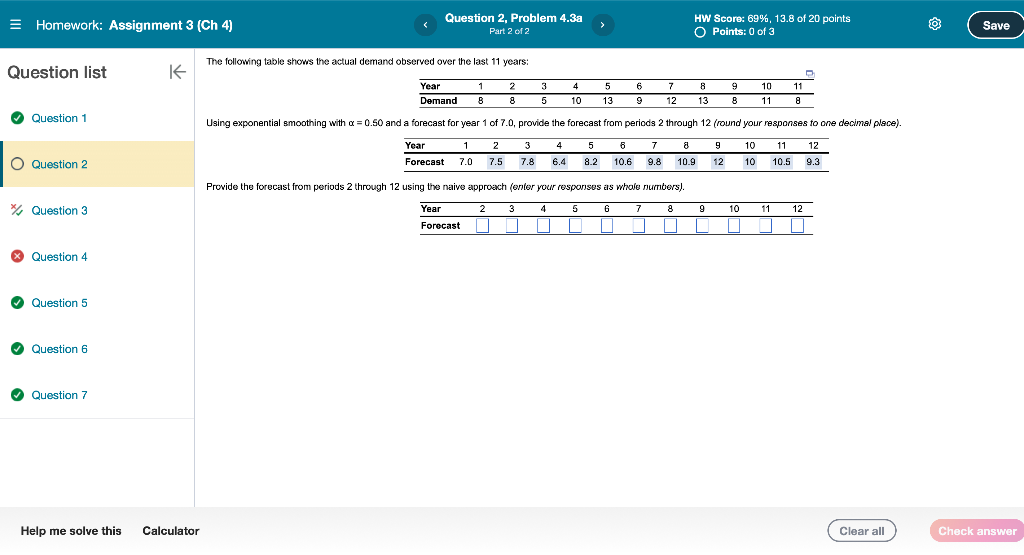The image size is (1024, 555).
Task: Click the Clear all button
Action: [x=861, y=531]
